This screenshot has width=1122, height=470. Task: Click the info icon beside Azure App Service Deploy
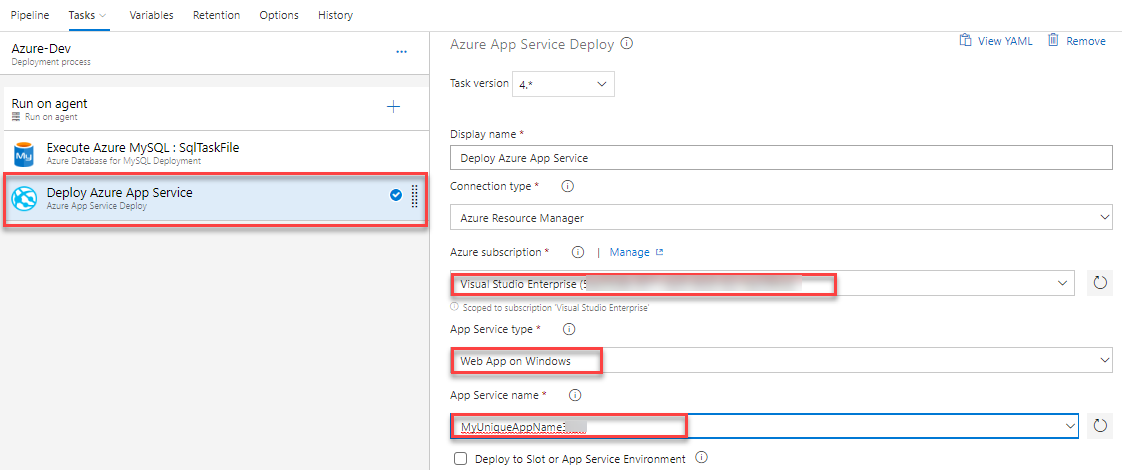coord(627,44)
